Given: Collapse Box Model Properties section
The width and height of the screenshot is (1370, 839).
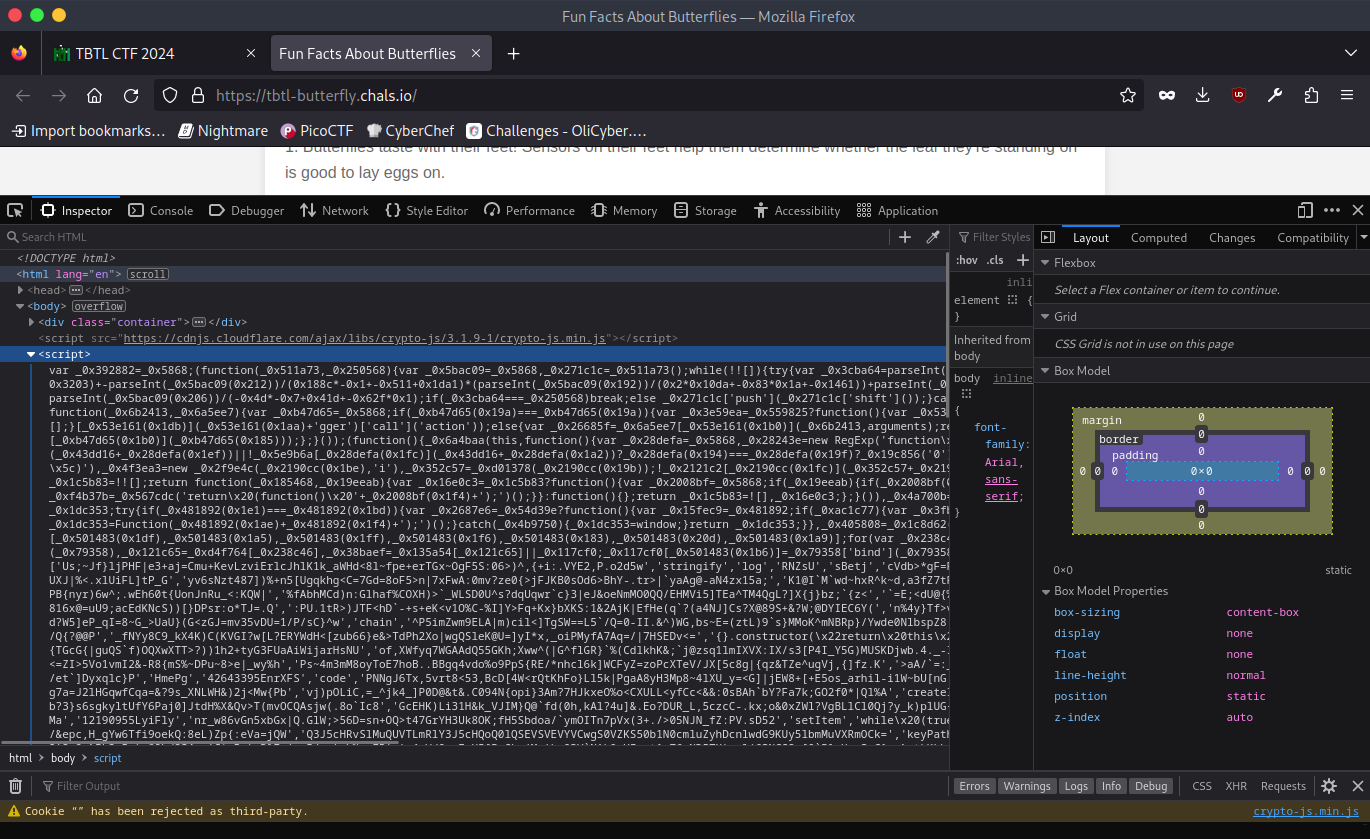Looking at the screenshot, I should pos(1045,591).
